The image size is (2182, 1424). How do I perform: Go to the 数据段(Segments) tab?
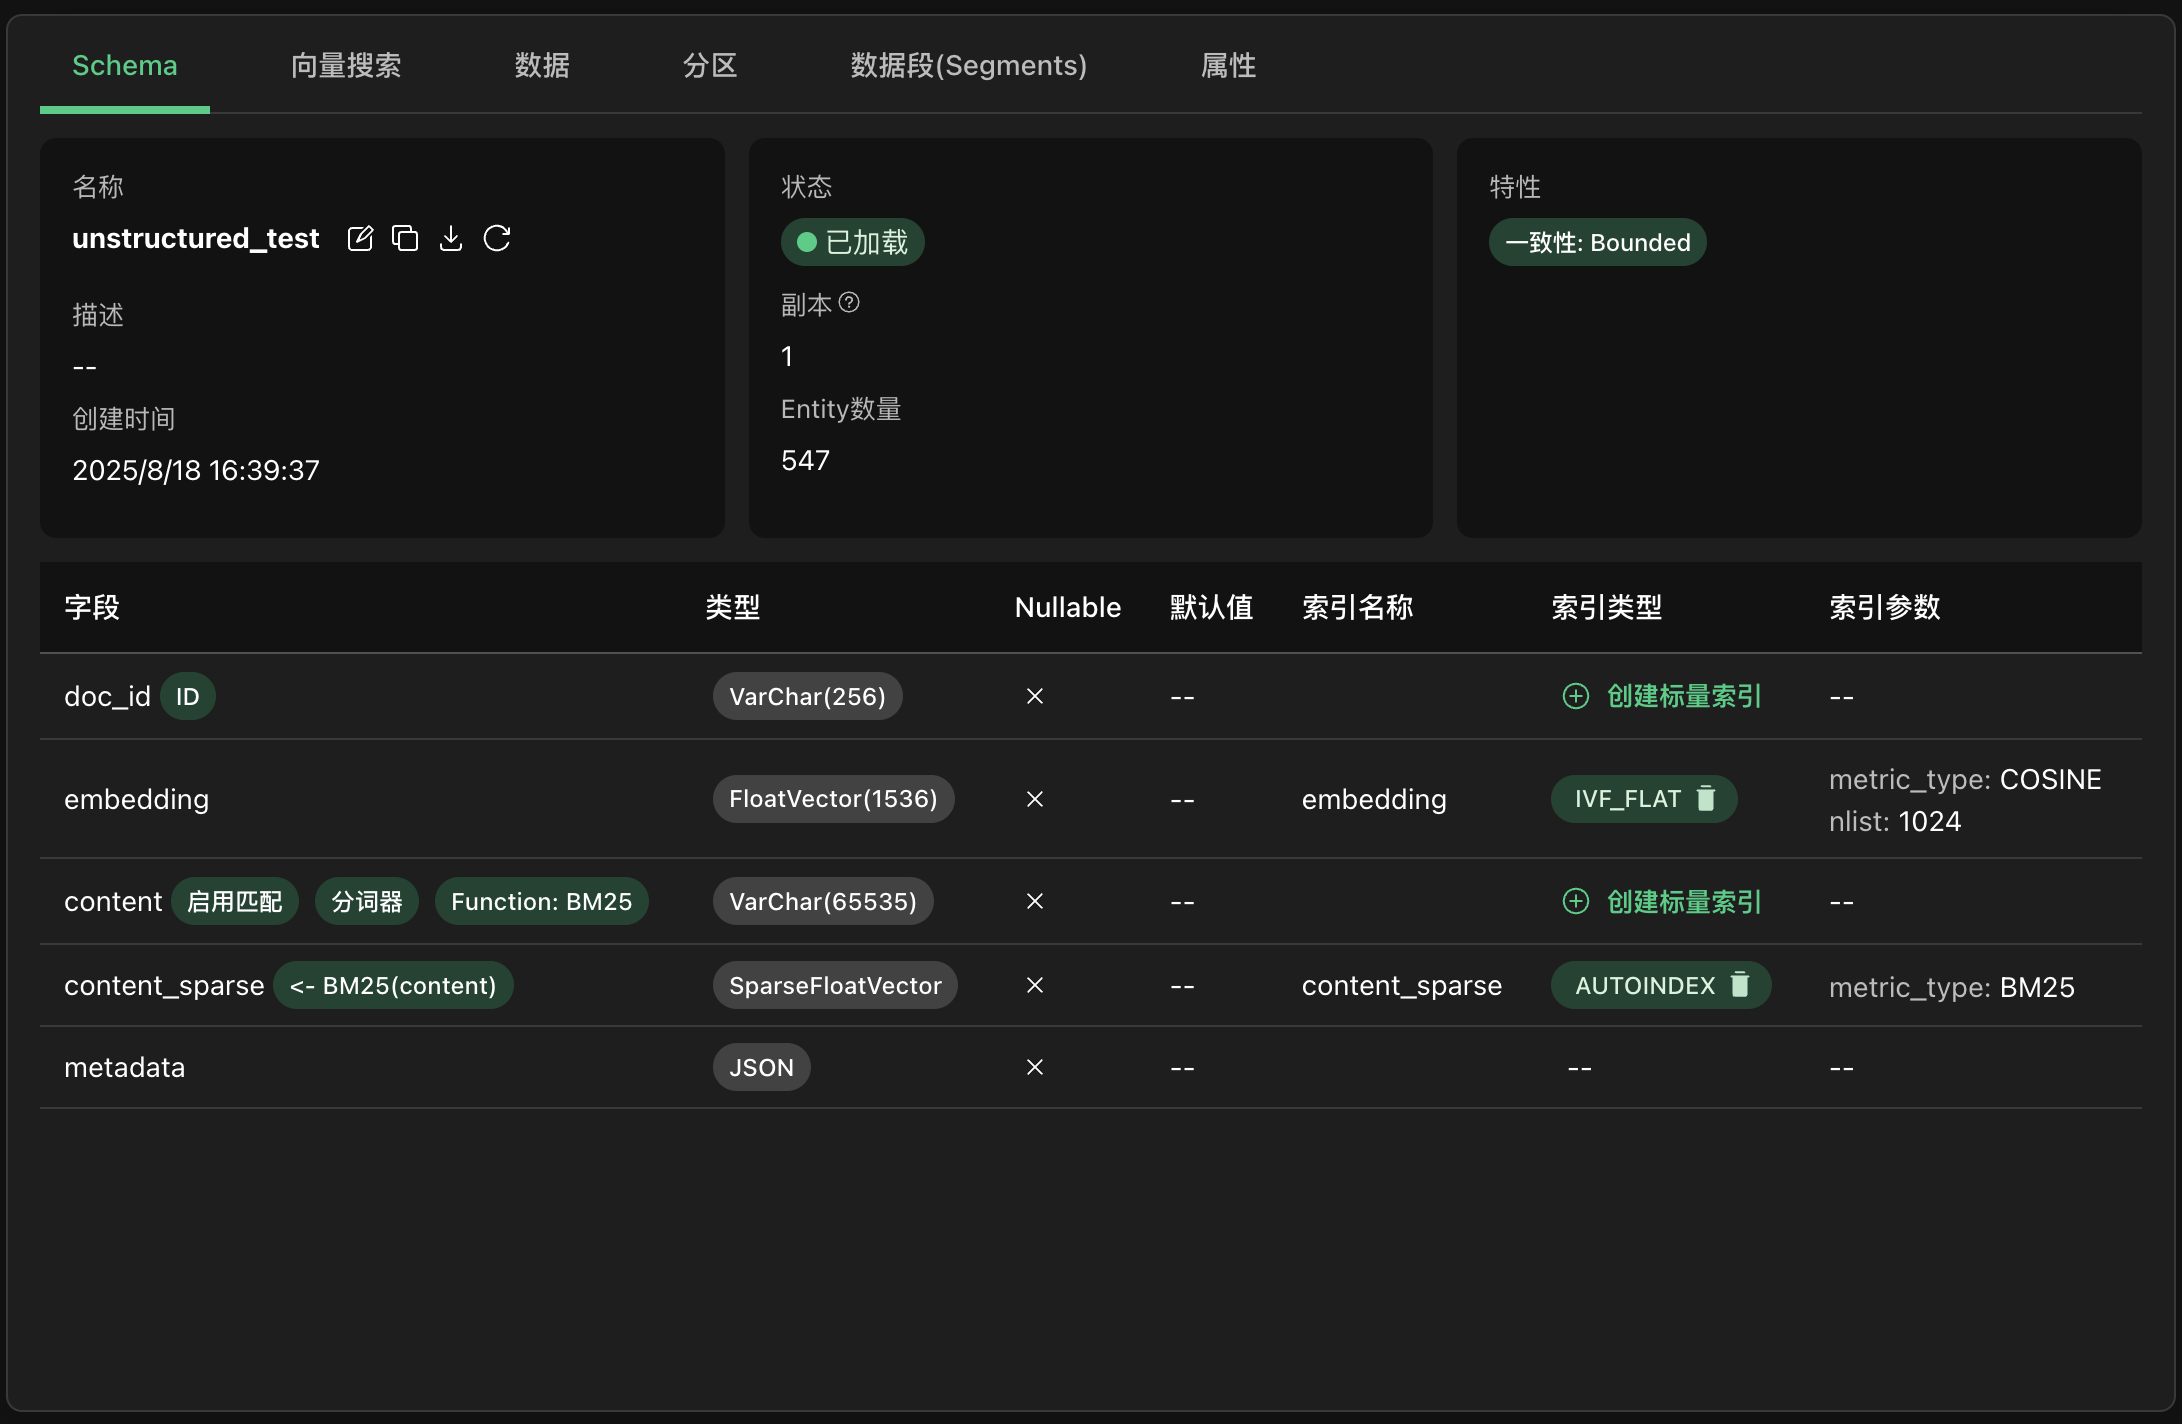tap(968, 66)
